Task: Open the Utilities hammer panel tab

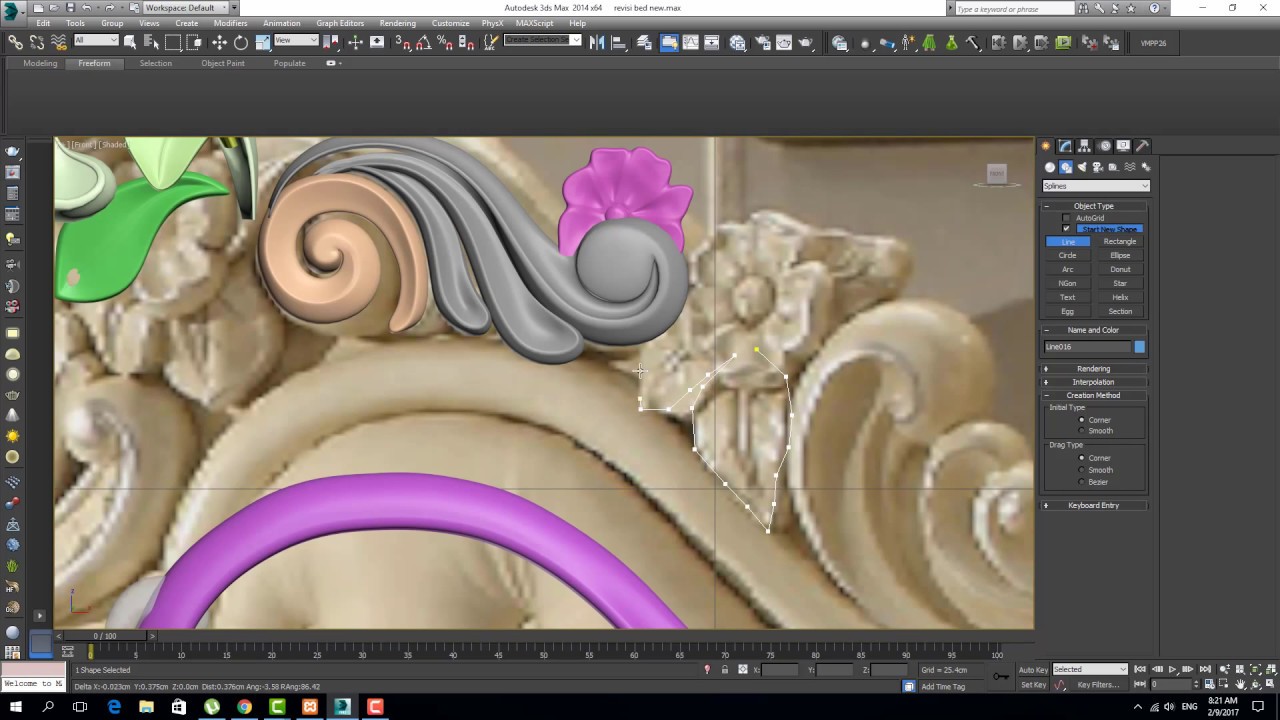Action: coord(1142,146)
